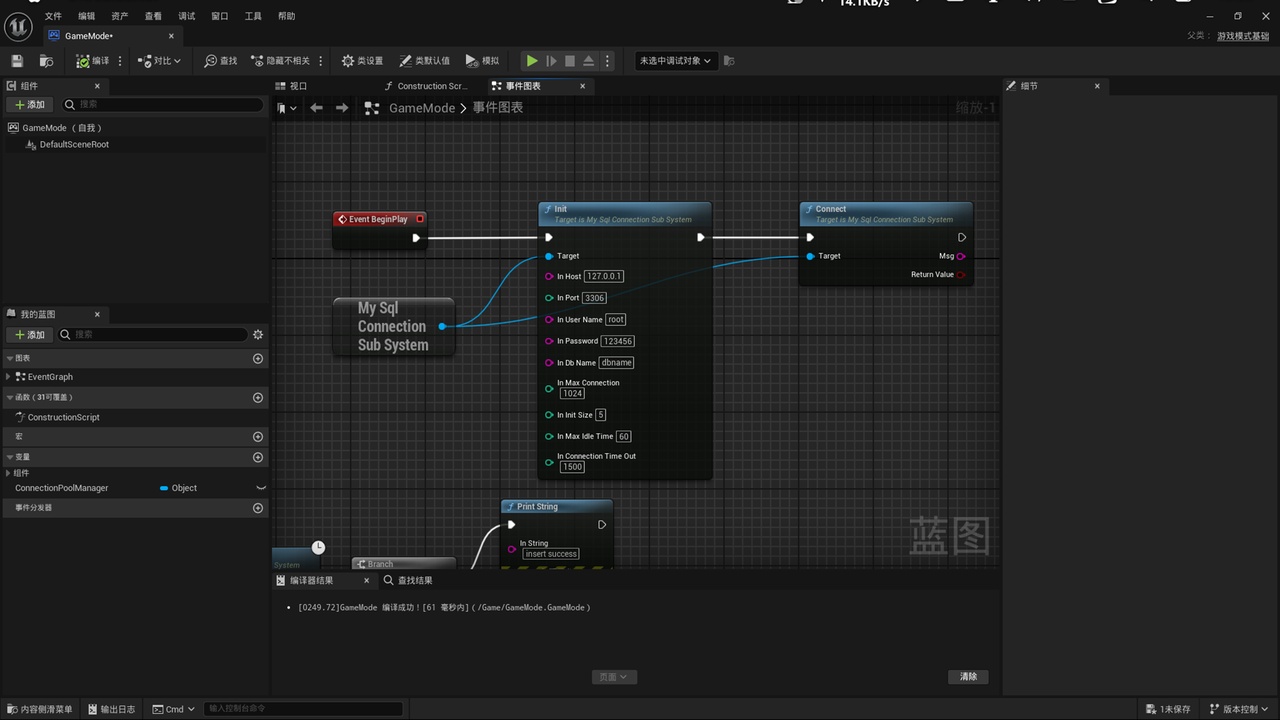1280x720 pixels.
Task: Open the 编辑 menu
Action: pyautogui.click(x=87, y=16)
